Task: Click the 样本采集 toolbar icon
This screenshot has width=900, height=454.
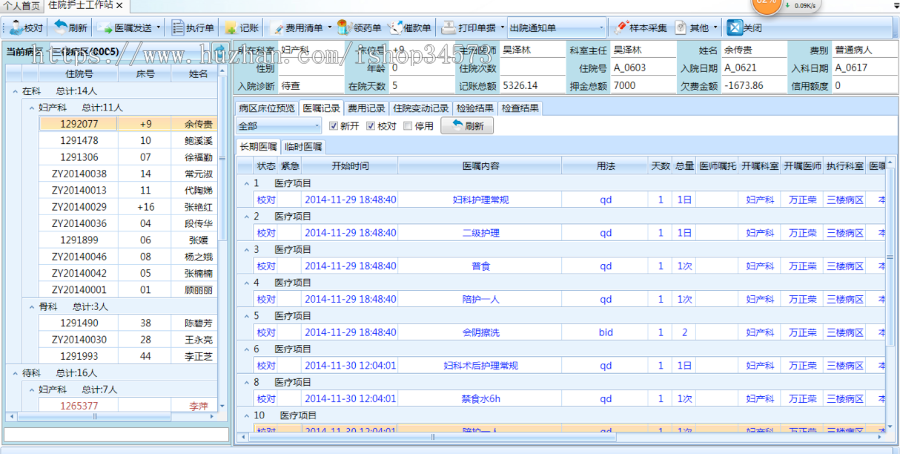Action: coord(620,28)
